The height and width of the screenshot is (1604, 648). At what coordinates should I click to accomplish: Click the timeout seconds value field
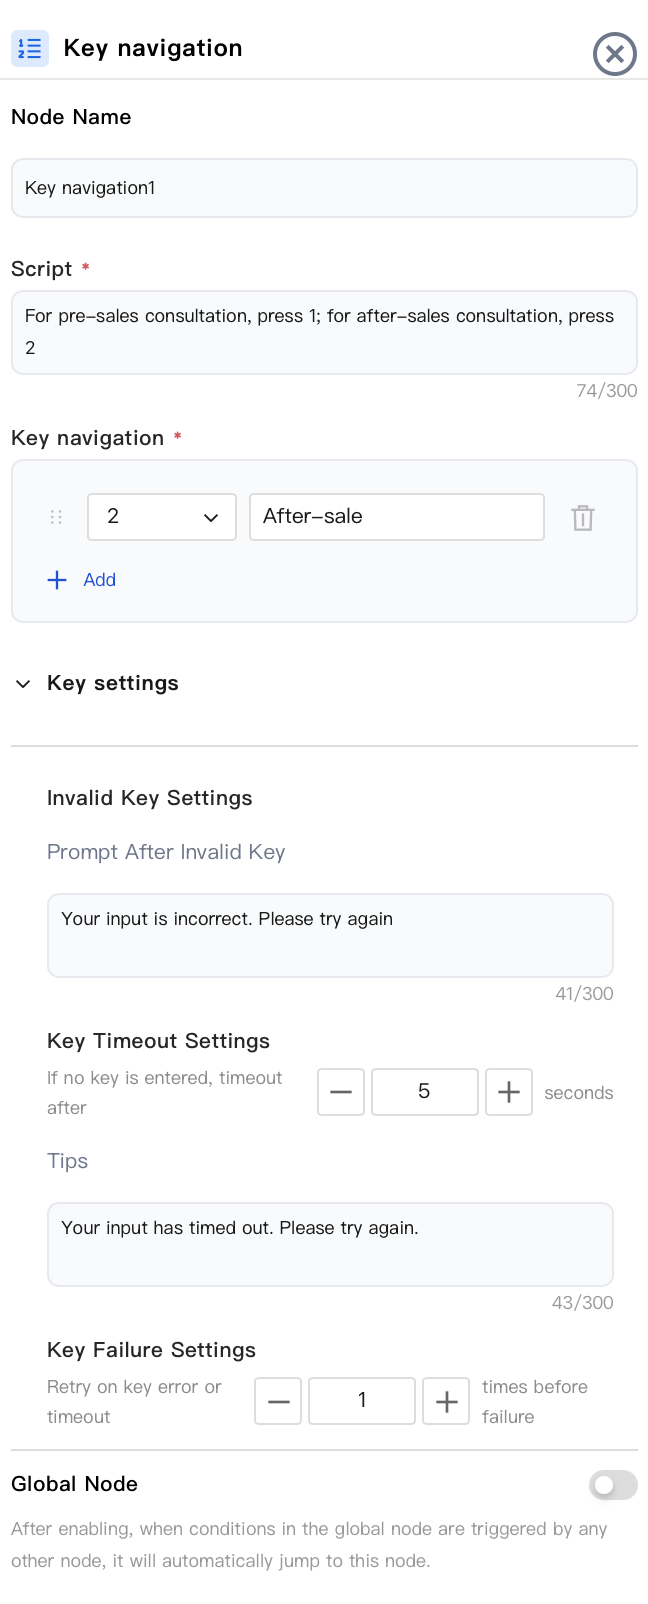click(425, 1092)
